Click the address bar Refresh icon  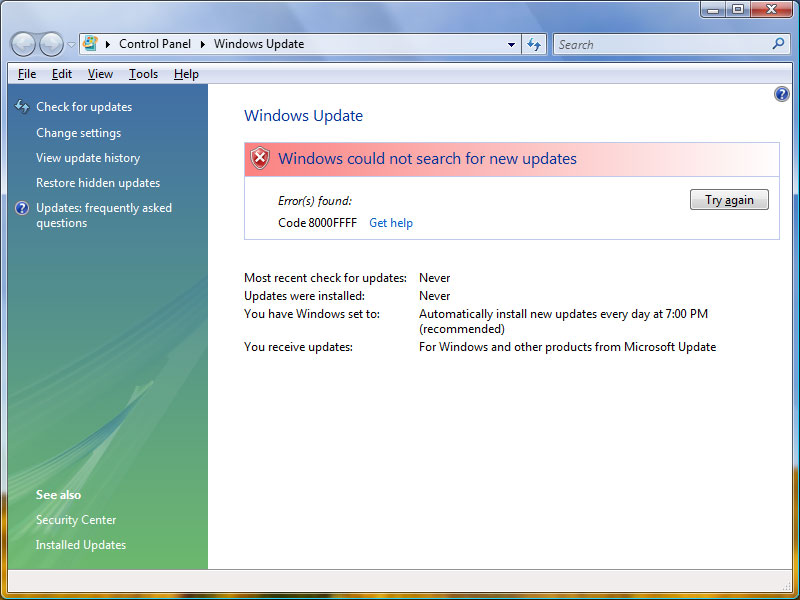tap(534, 45)
